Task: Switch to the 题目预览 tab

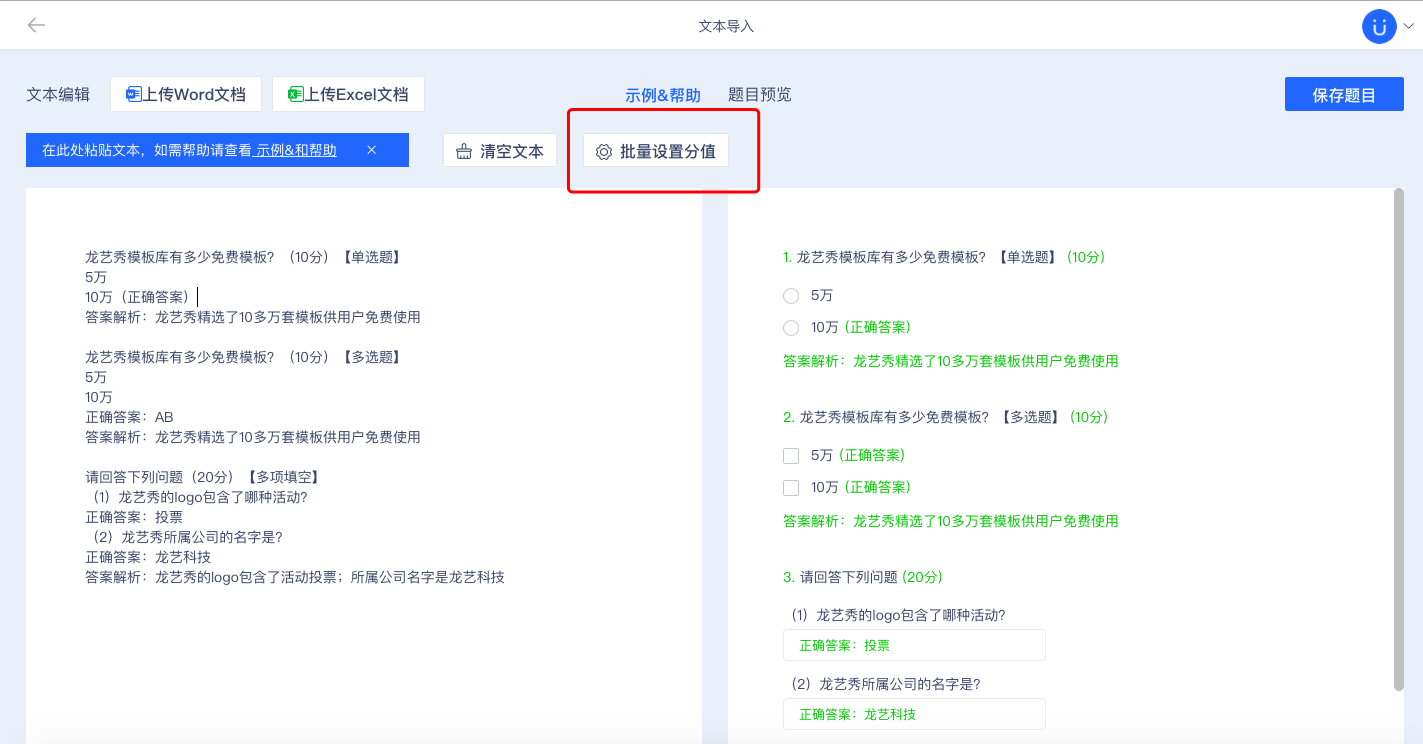Action: [x=760, y=95]
